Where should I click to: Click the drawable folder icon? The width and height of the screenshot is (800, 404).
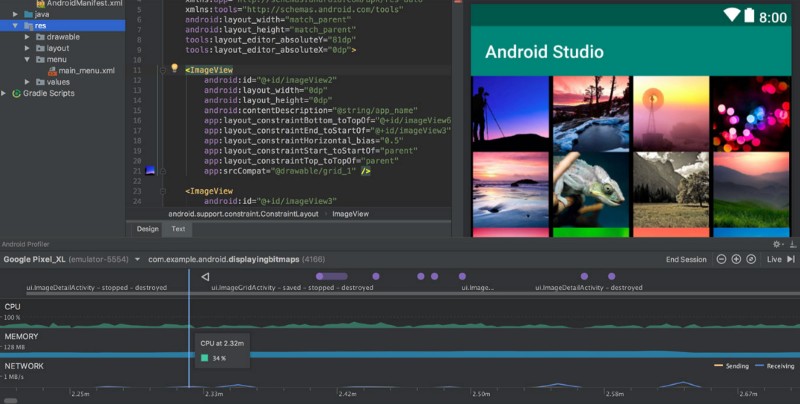point(40,37)
